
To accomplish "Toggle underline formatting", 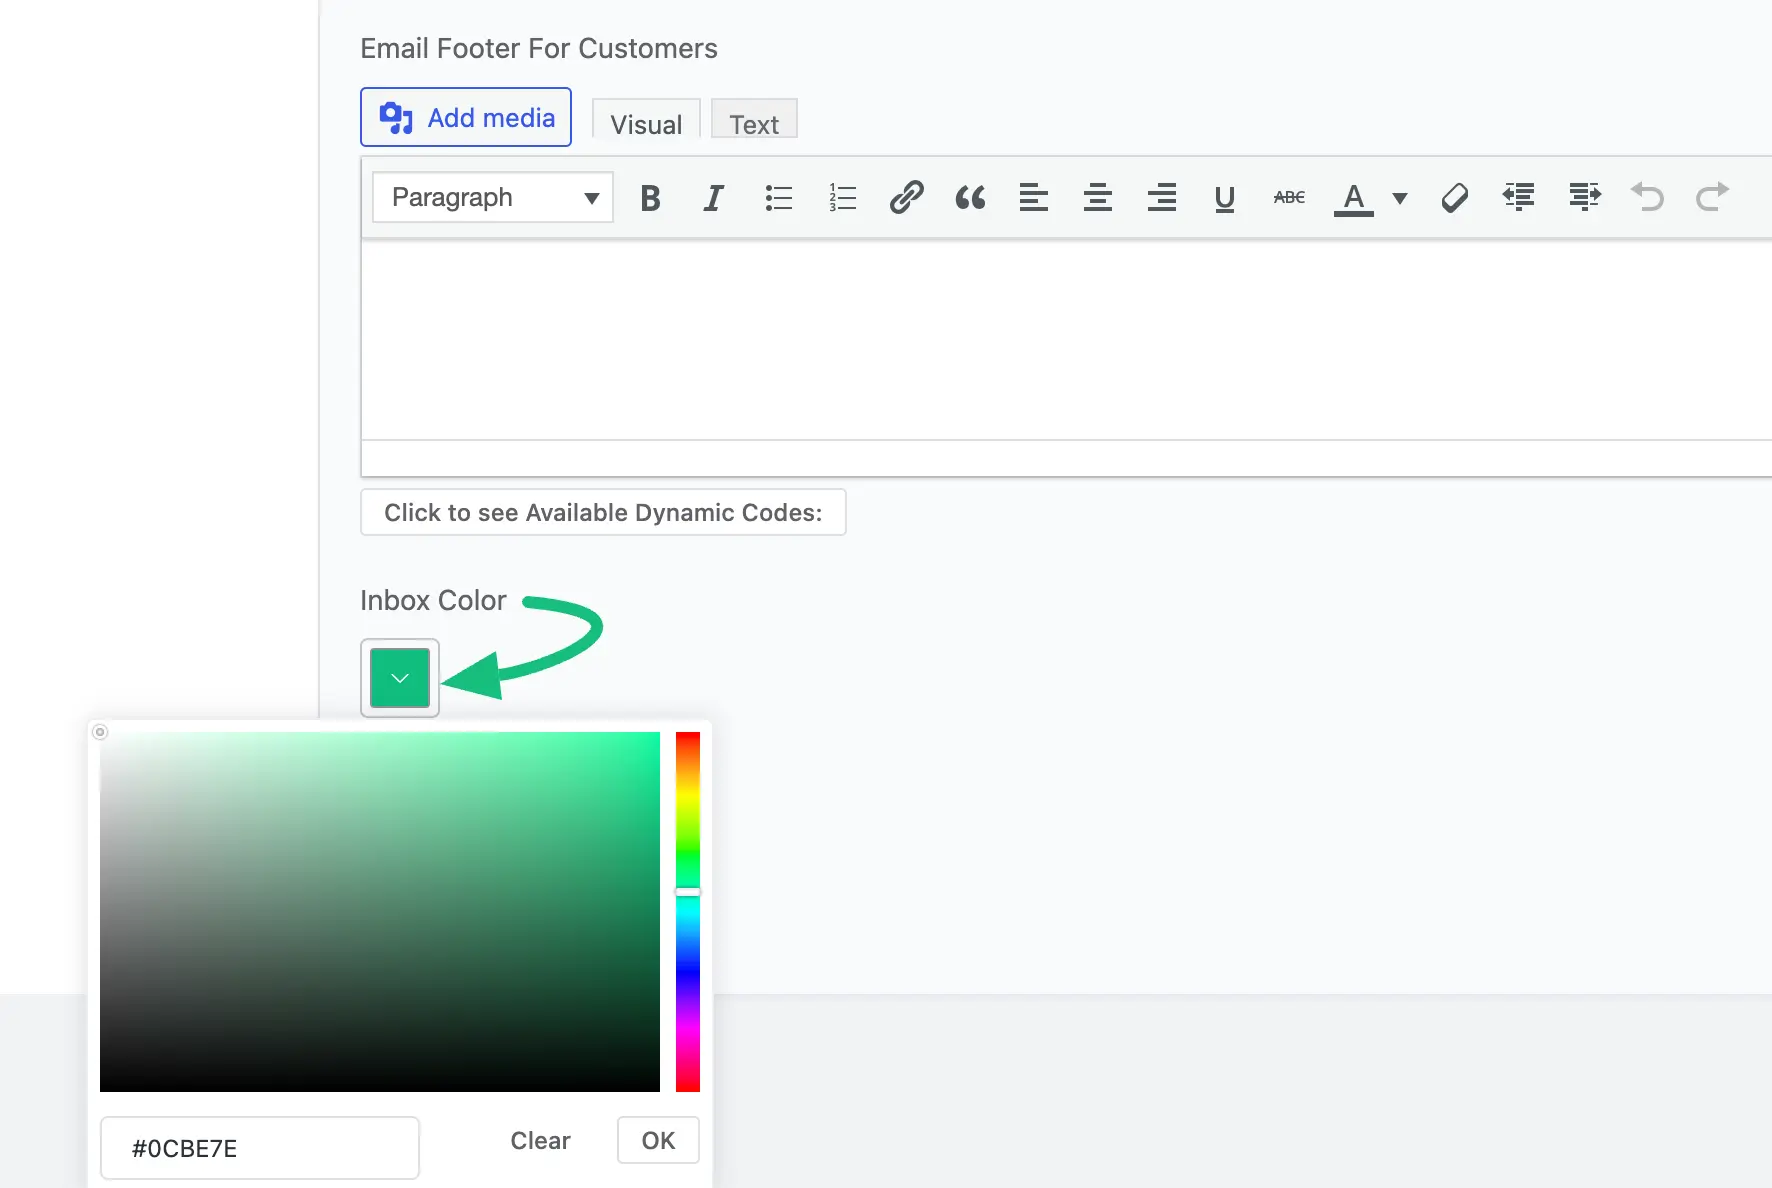I will click(x=1225, y=198).
